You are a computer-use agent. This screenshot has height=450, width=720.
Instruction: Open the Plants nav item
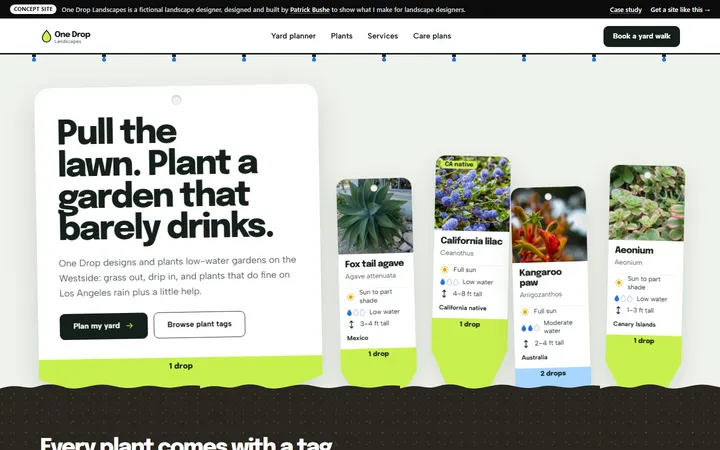tap(342, 36)
